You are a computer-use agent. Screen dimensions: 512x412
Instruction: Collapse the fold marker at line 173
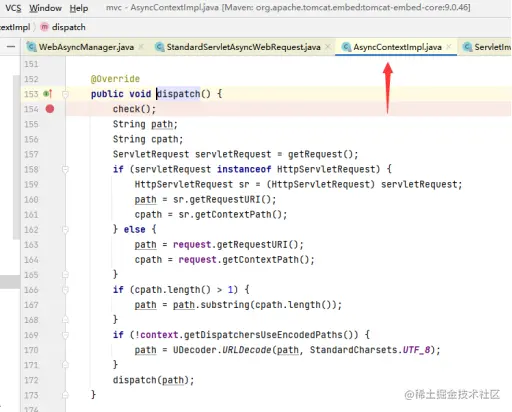point(65,395)
